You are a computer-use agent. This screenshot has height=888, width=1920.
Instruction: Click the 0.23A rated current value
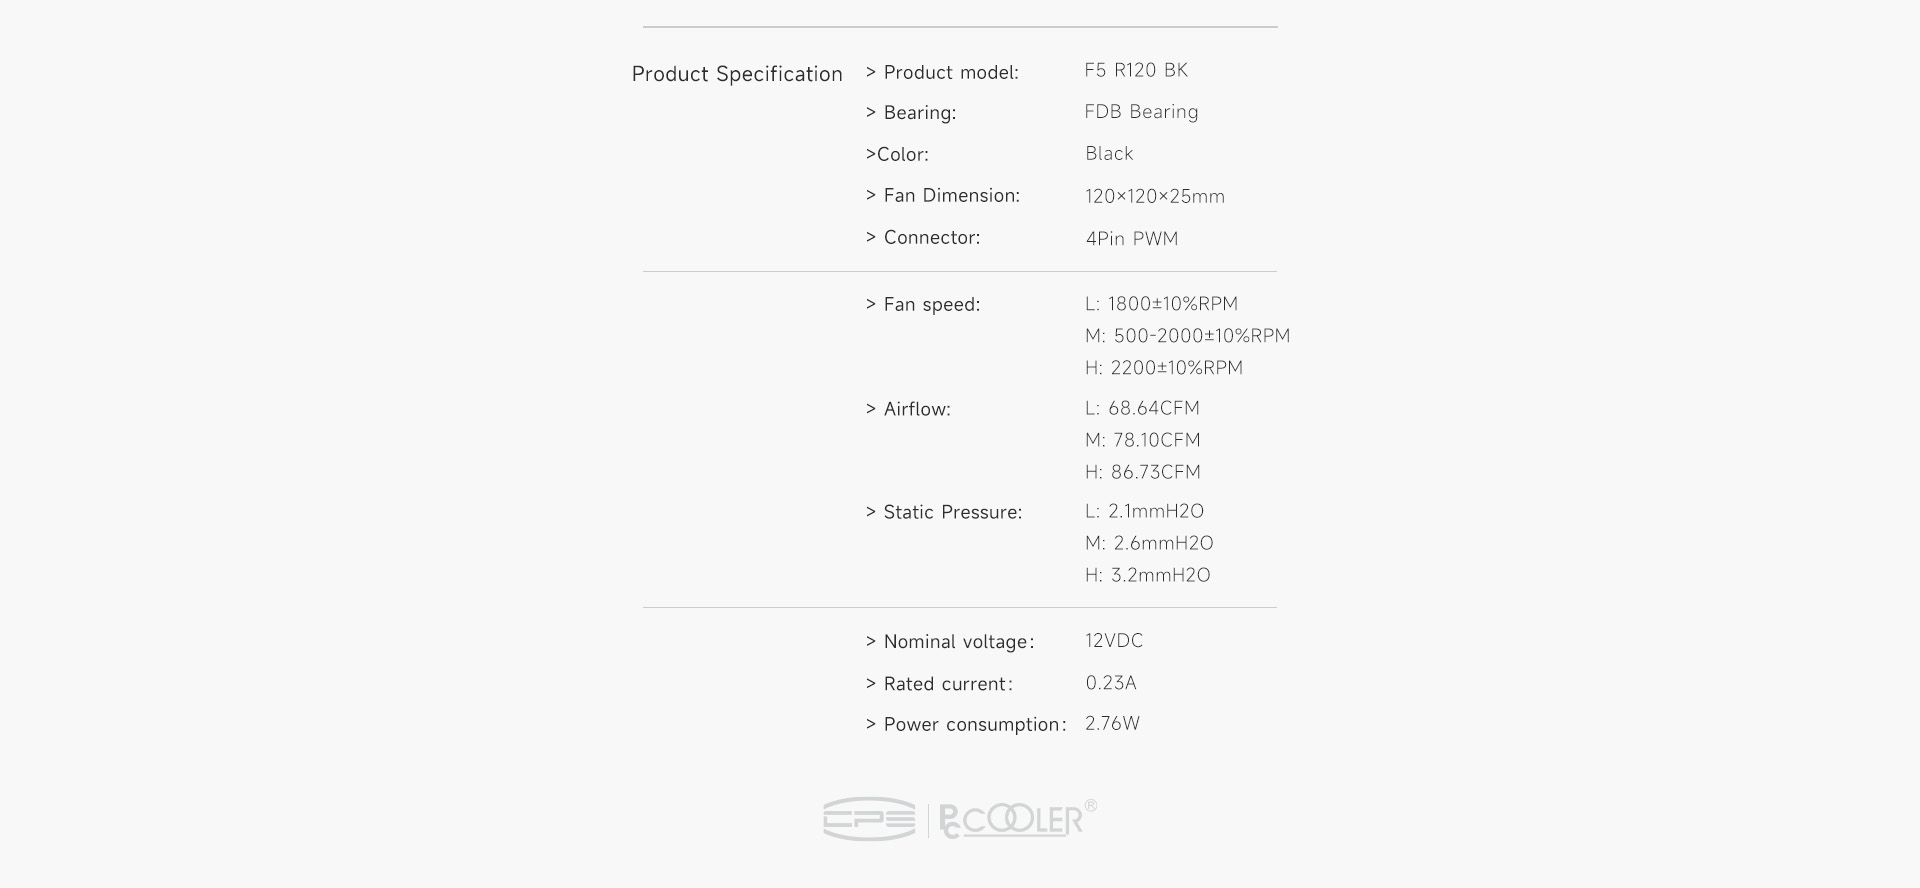pyautogui.click(x=1110, y=683)
